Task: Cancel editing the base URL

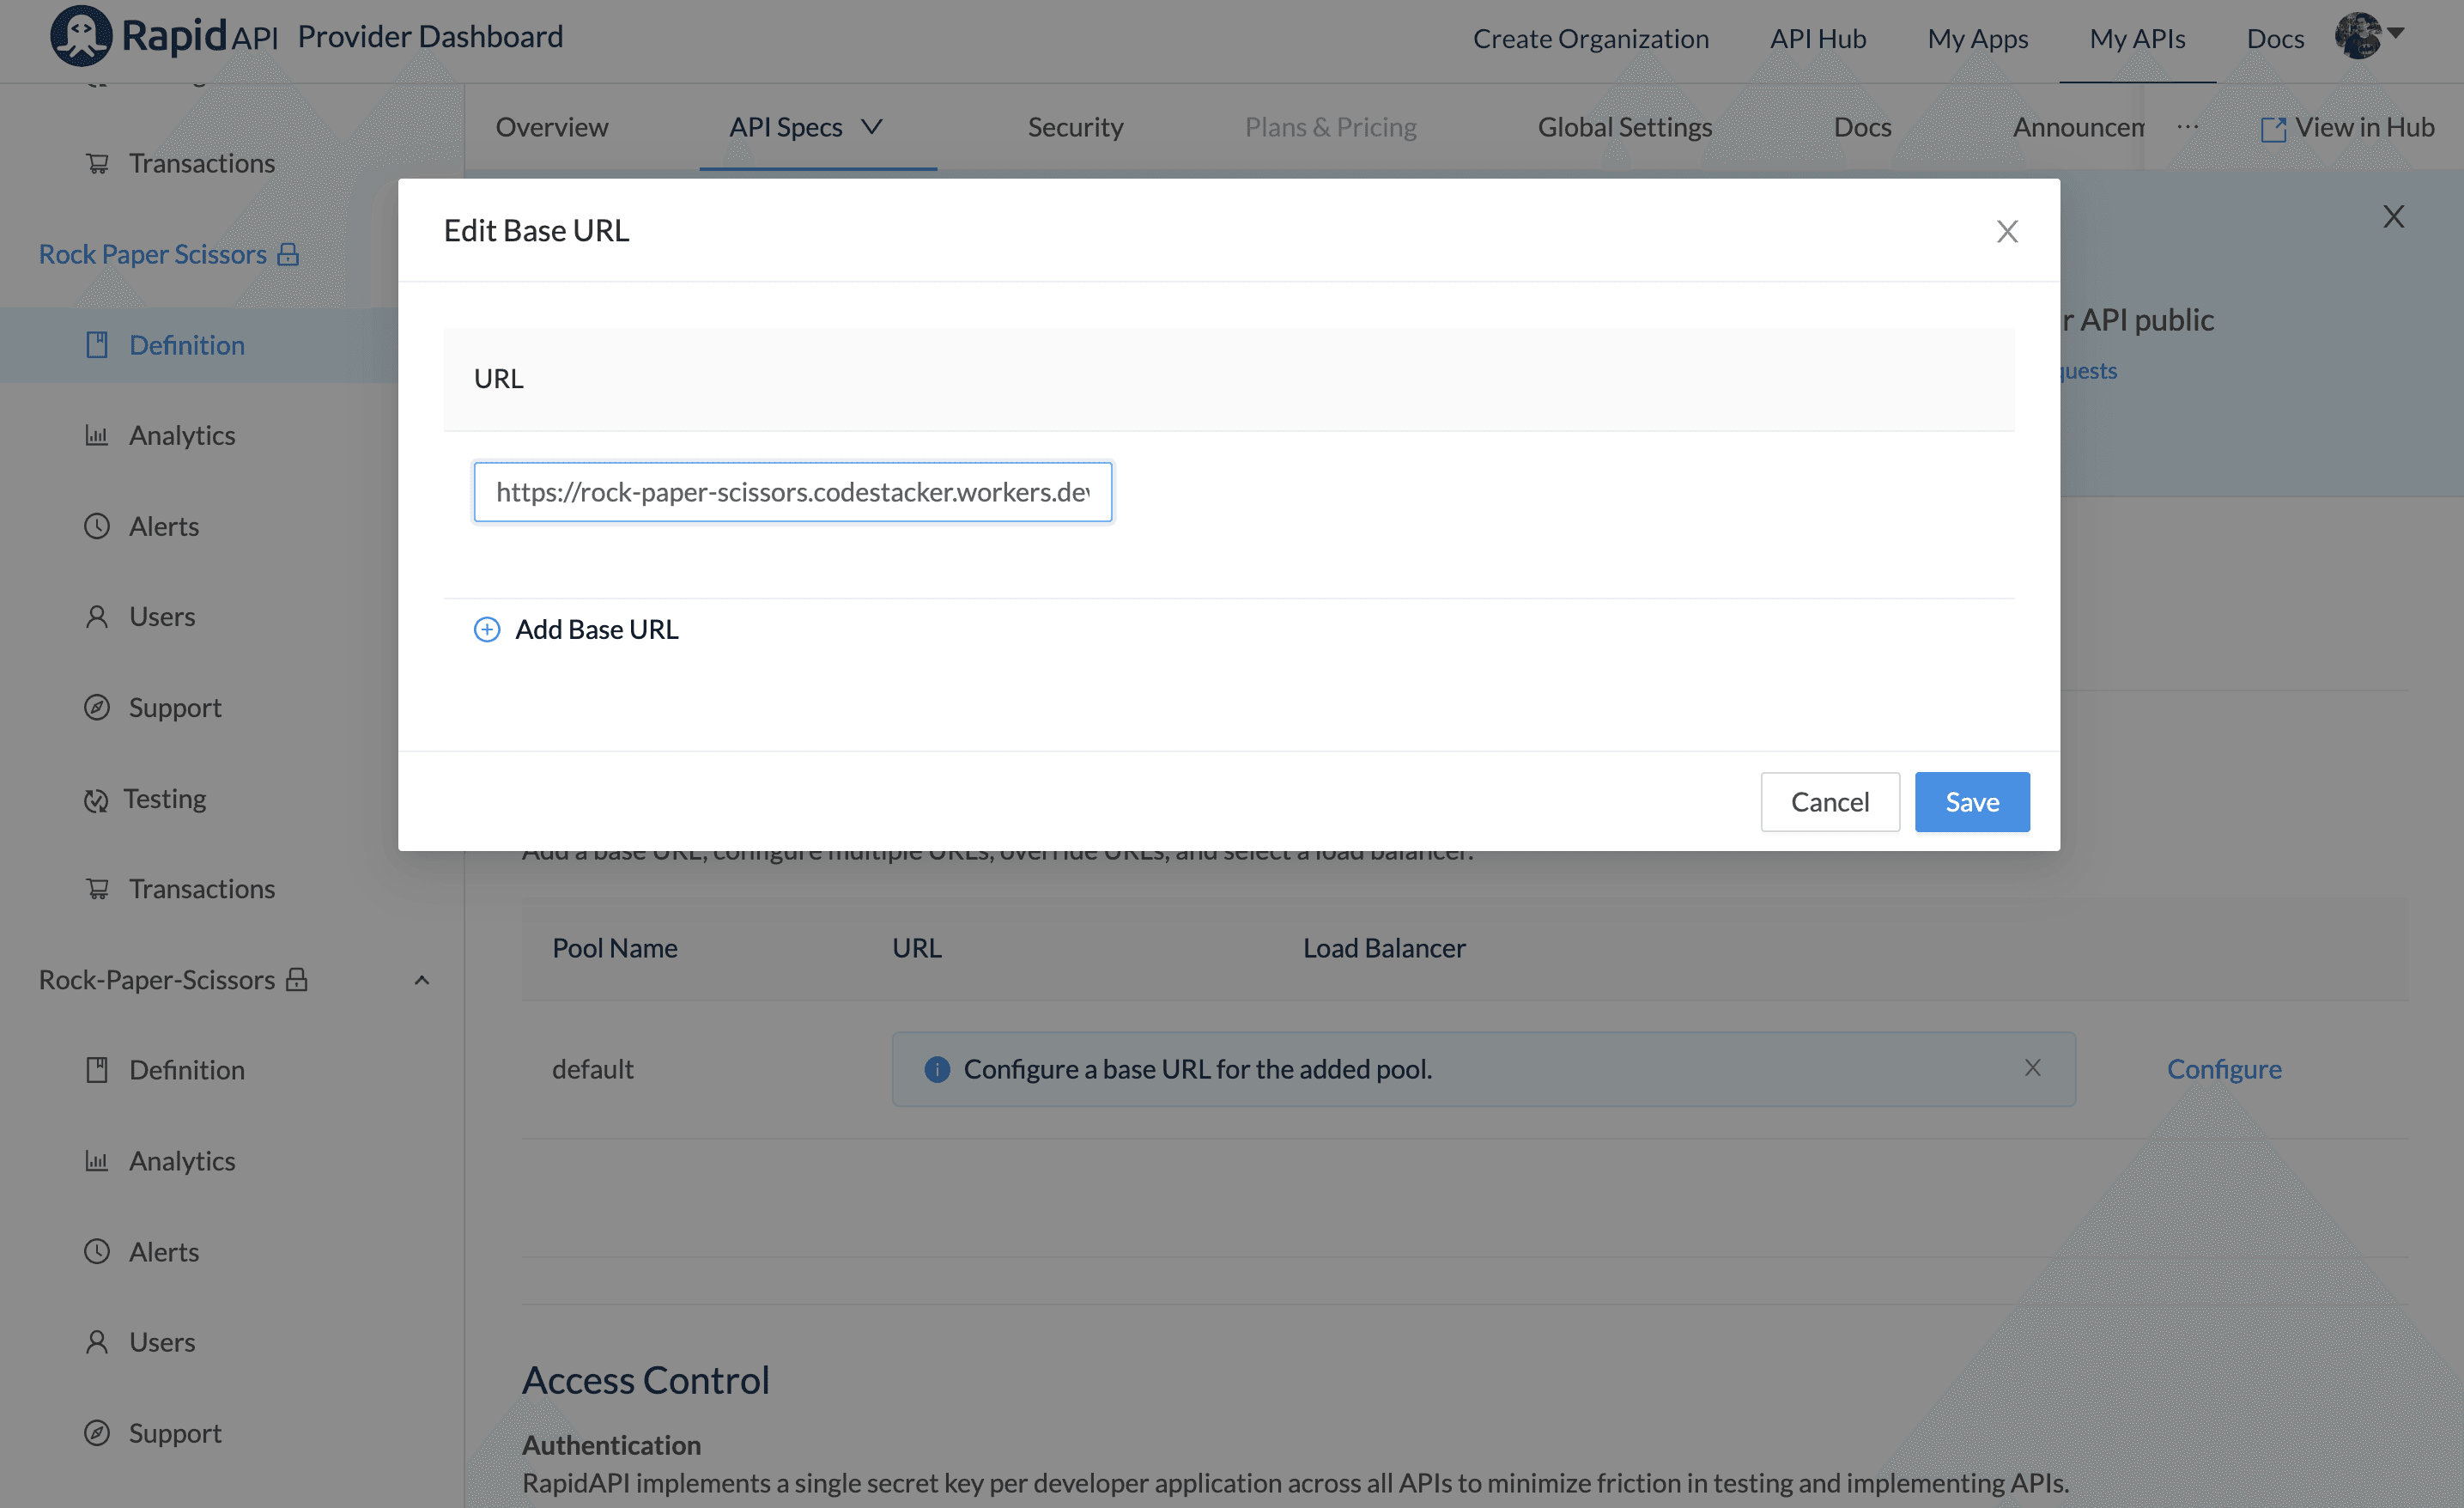Action: (1830, 802)
